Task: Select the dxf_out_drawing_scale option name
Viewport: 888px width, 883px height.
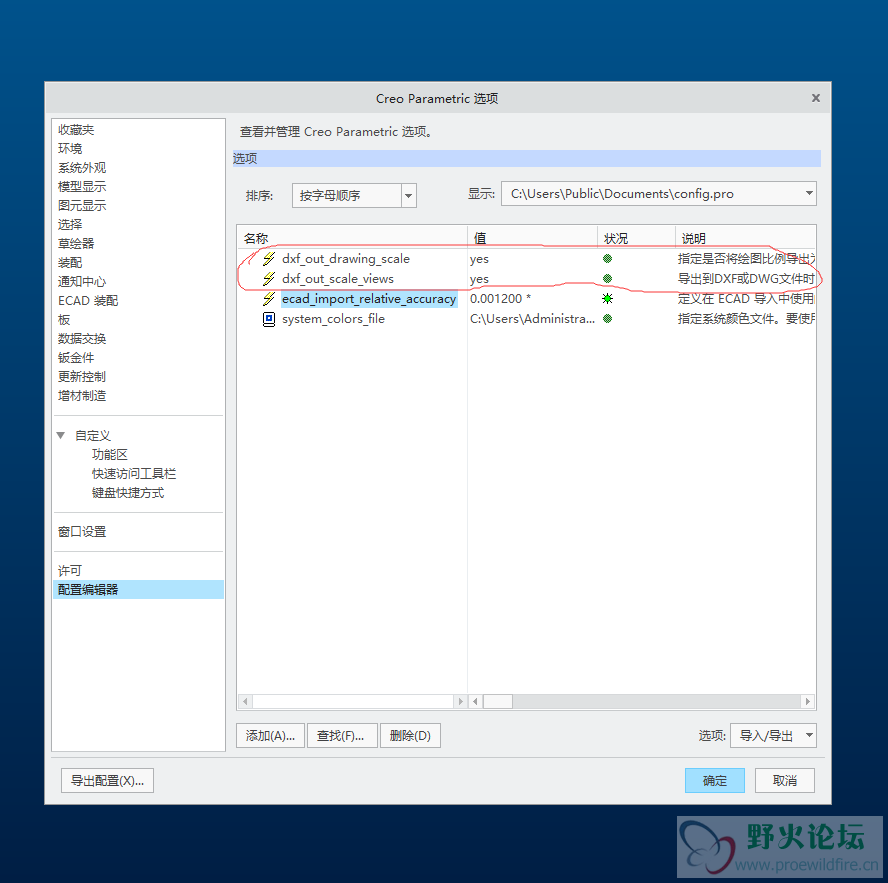Action: 345,259
